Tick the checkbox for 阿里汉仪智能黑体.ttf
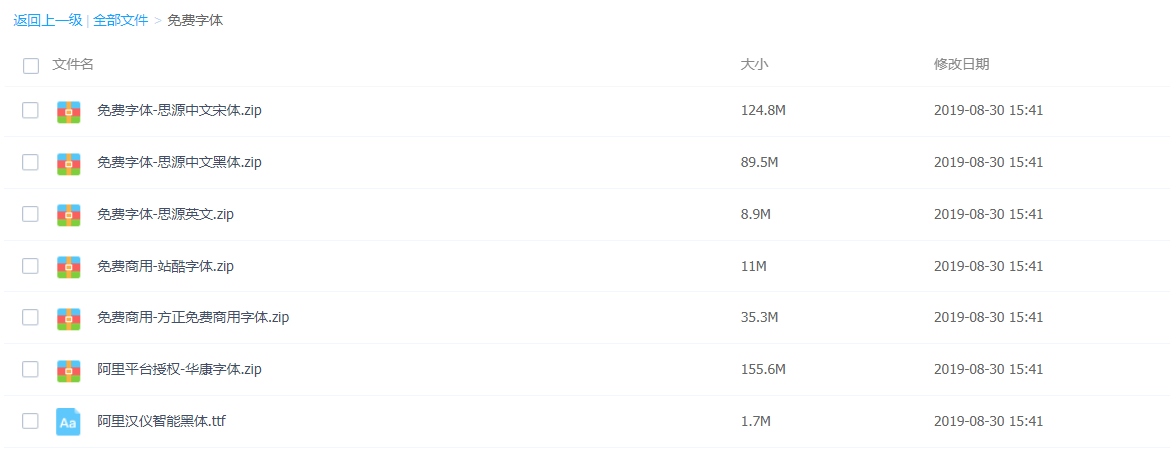Viewport: 1170px width, 475px height. coord(30,421)
